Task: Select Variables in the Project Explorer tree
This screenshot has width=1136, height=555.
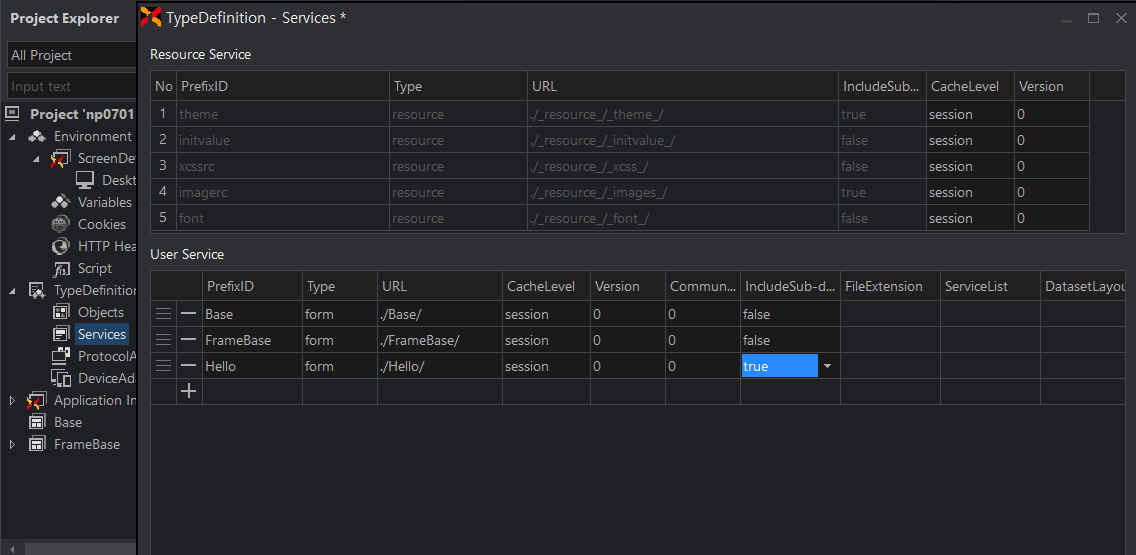Action: click(105, 202)
